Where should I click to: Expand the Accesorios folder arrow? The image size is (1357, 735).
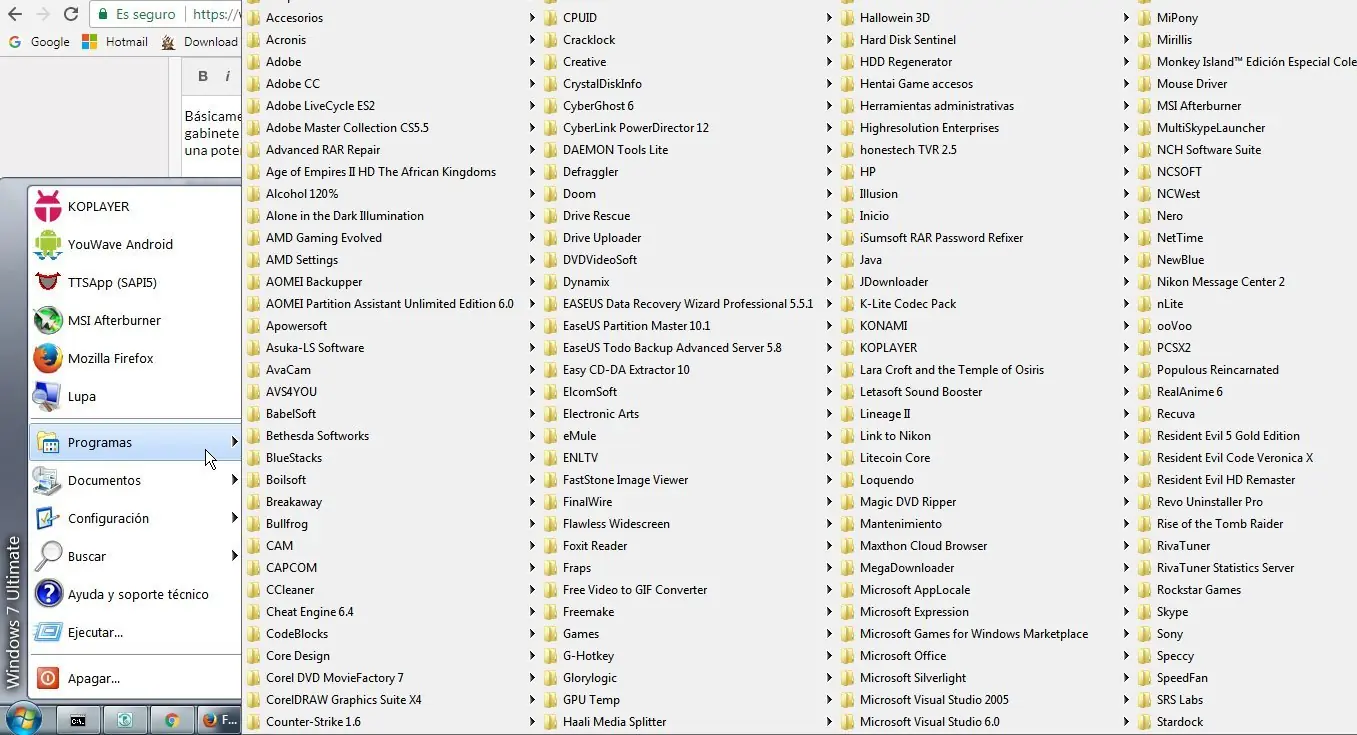coord(532,18)
